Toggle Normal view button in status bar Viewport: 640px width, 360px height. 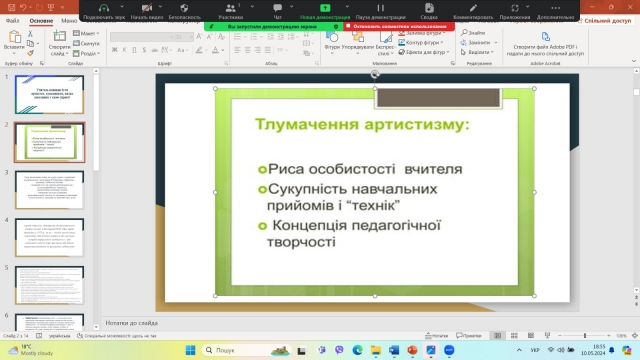497,336
